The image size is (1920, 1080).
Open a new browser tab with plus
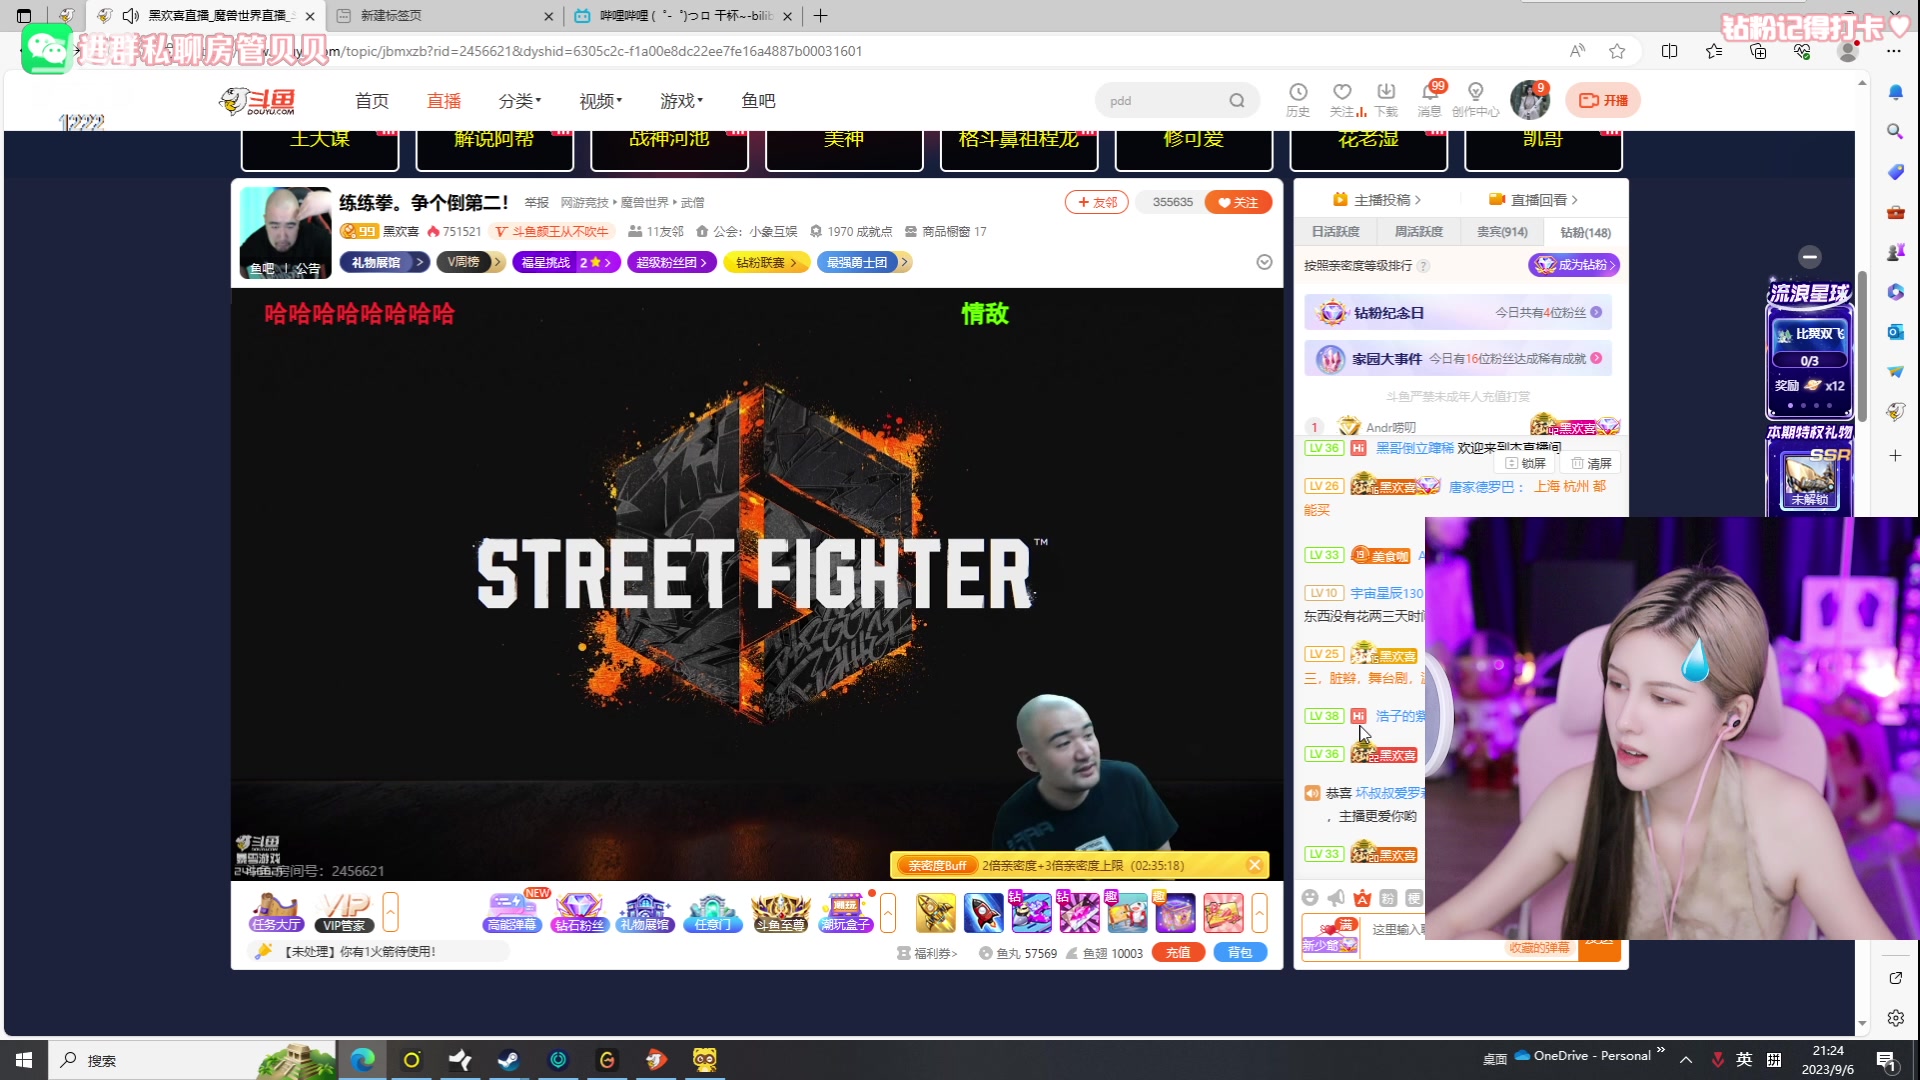(x=821, y=16)
